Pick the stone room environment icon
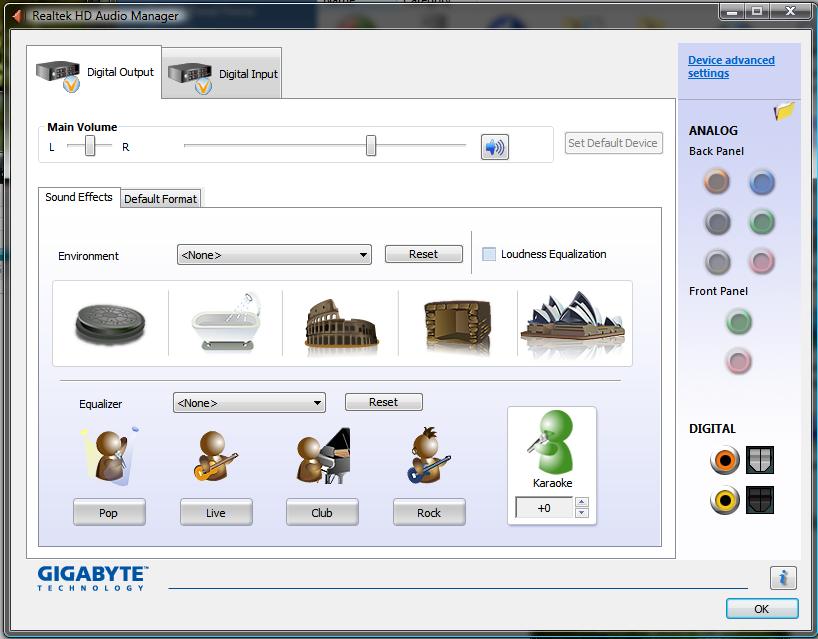 (458, 323)
